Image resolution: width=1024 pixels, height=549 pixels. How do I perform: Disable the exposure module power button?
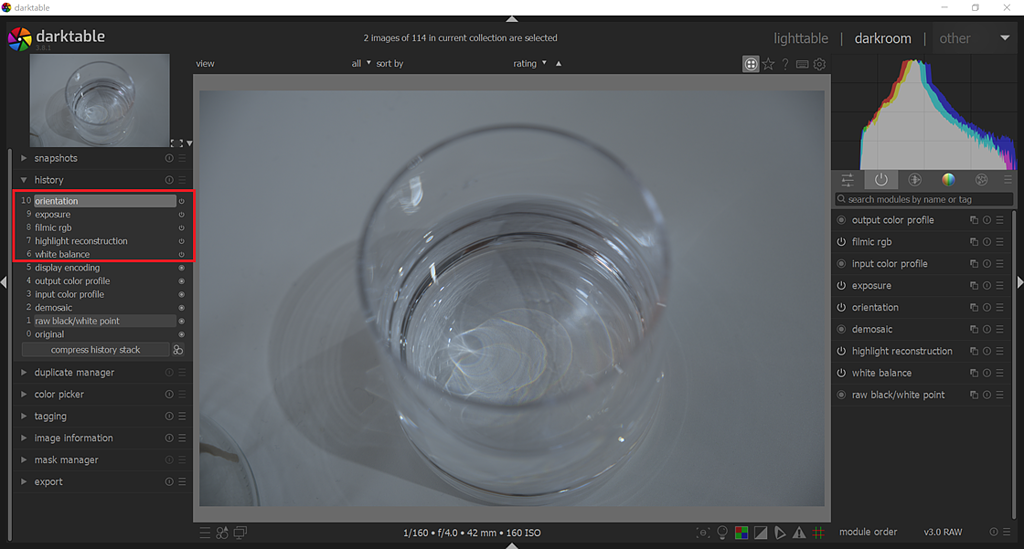click(841, 286)
